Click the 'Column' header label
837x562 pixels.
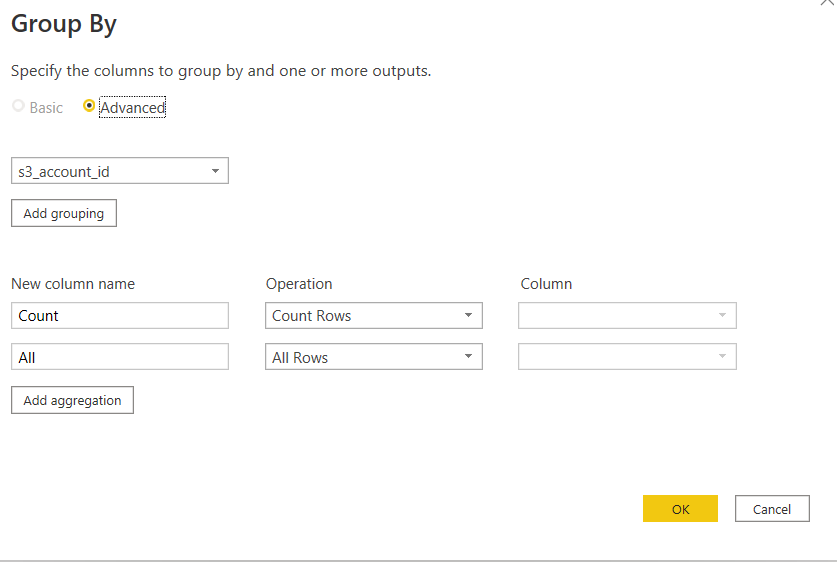click(x=546, y=284)
